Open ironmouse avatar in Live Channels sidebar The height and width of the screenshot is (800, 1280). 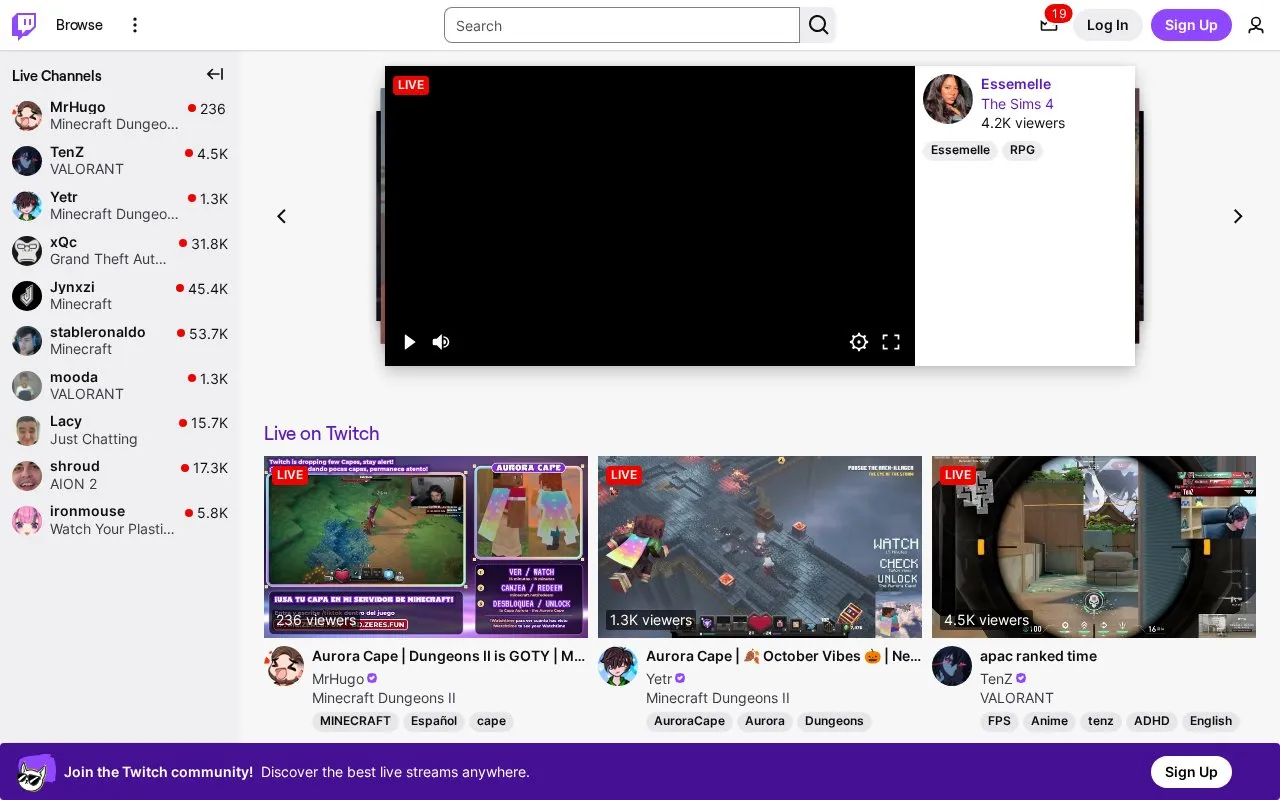(x=27, y=520)
